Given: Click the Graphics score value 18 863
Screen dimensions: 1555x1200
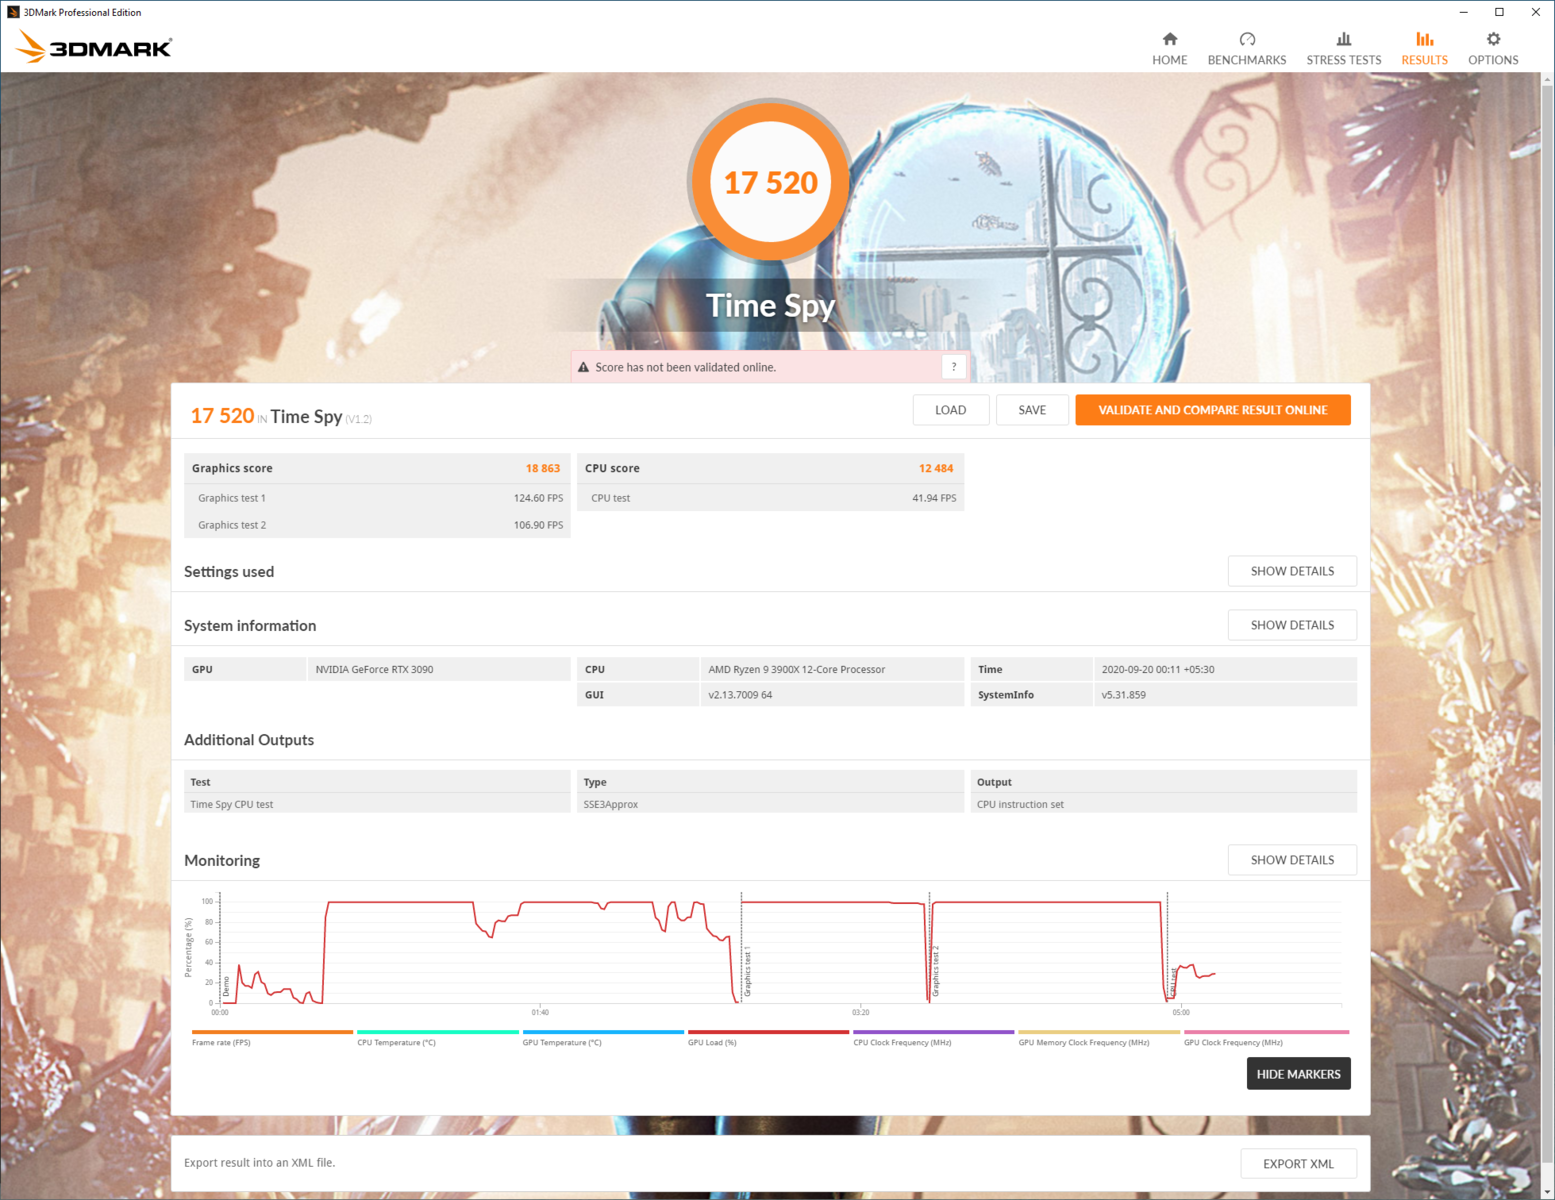Looking at the screenshot, I should tap(543, 468).
